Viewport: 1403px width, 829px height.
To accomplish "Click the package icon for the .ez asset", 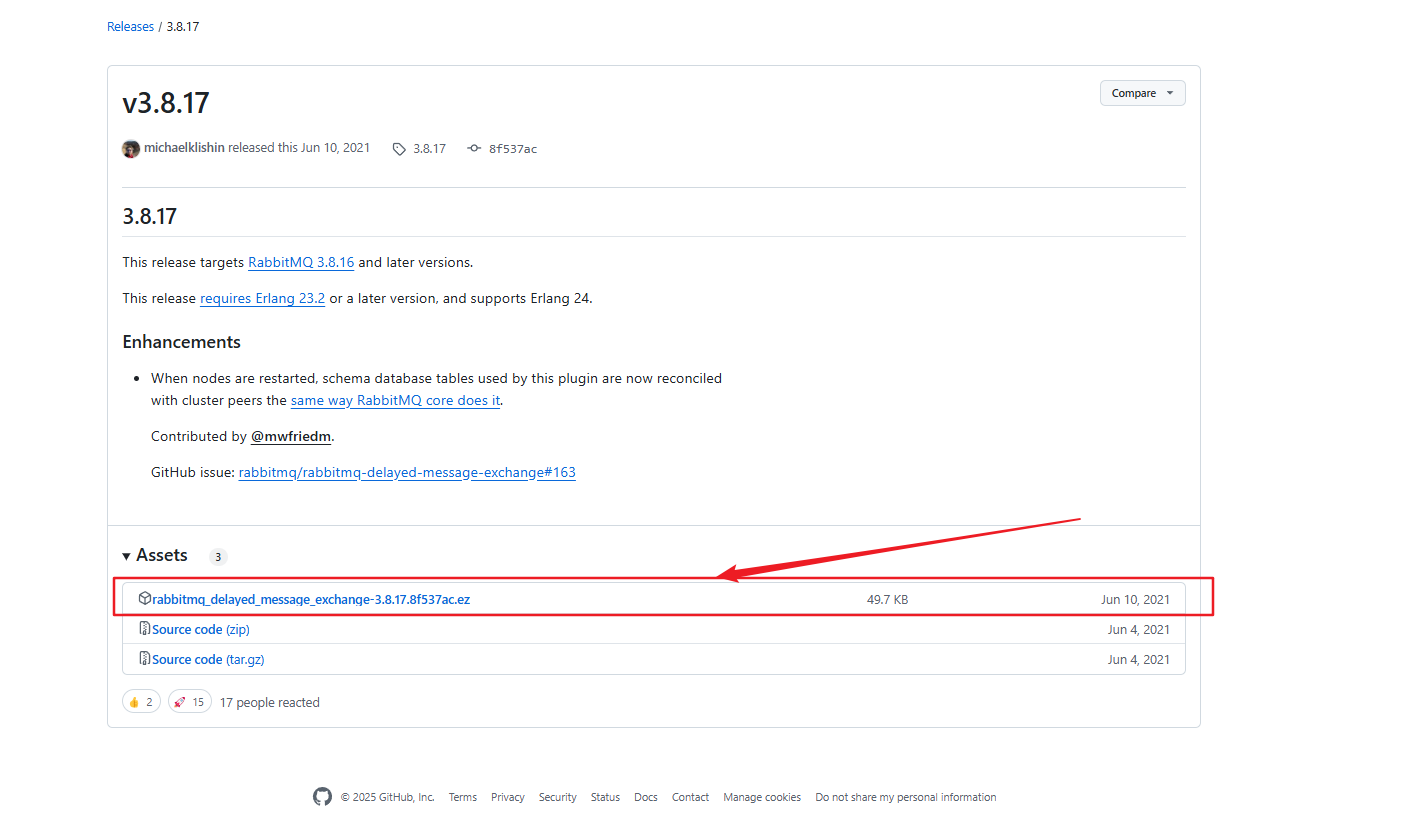I will pos(145,599).
